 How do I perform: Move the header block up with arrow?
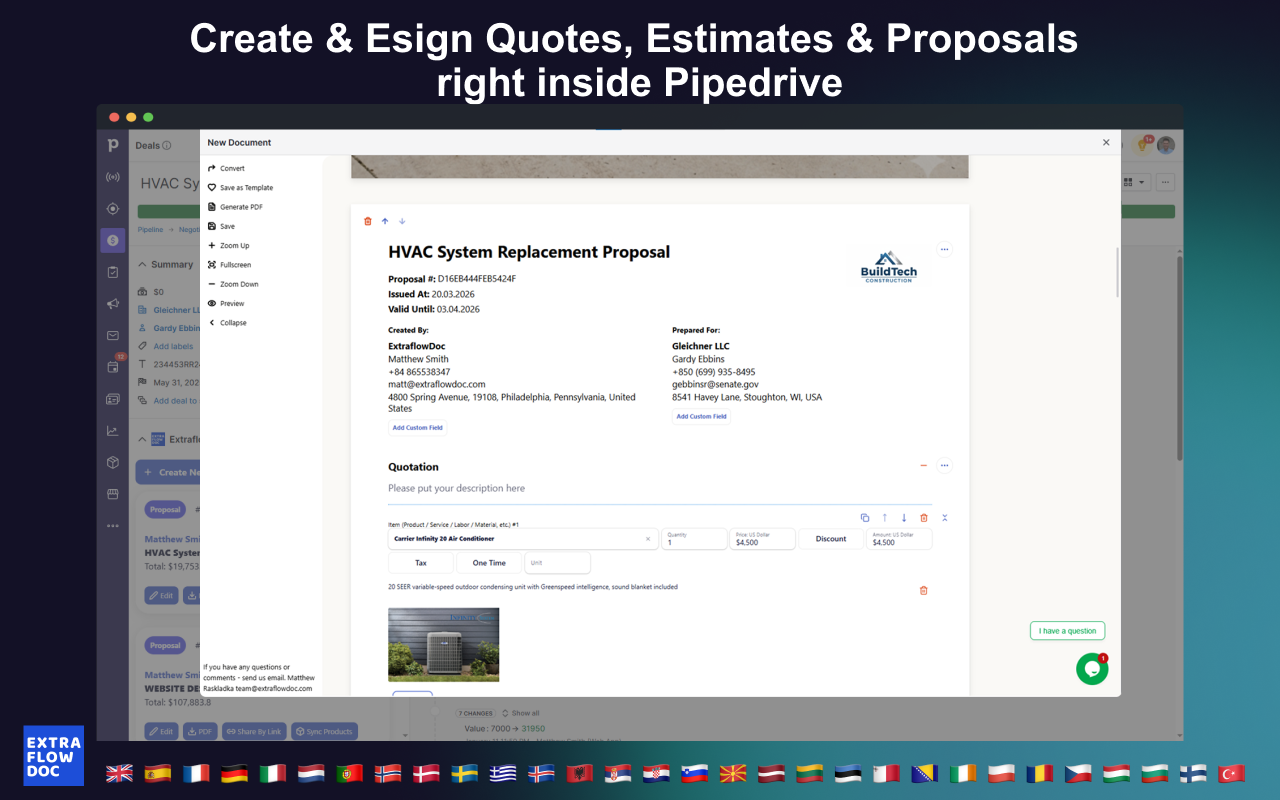coord(385,221)
